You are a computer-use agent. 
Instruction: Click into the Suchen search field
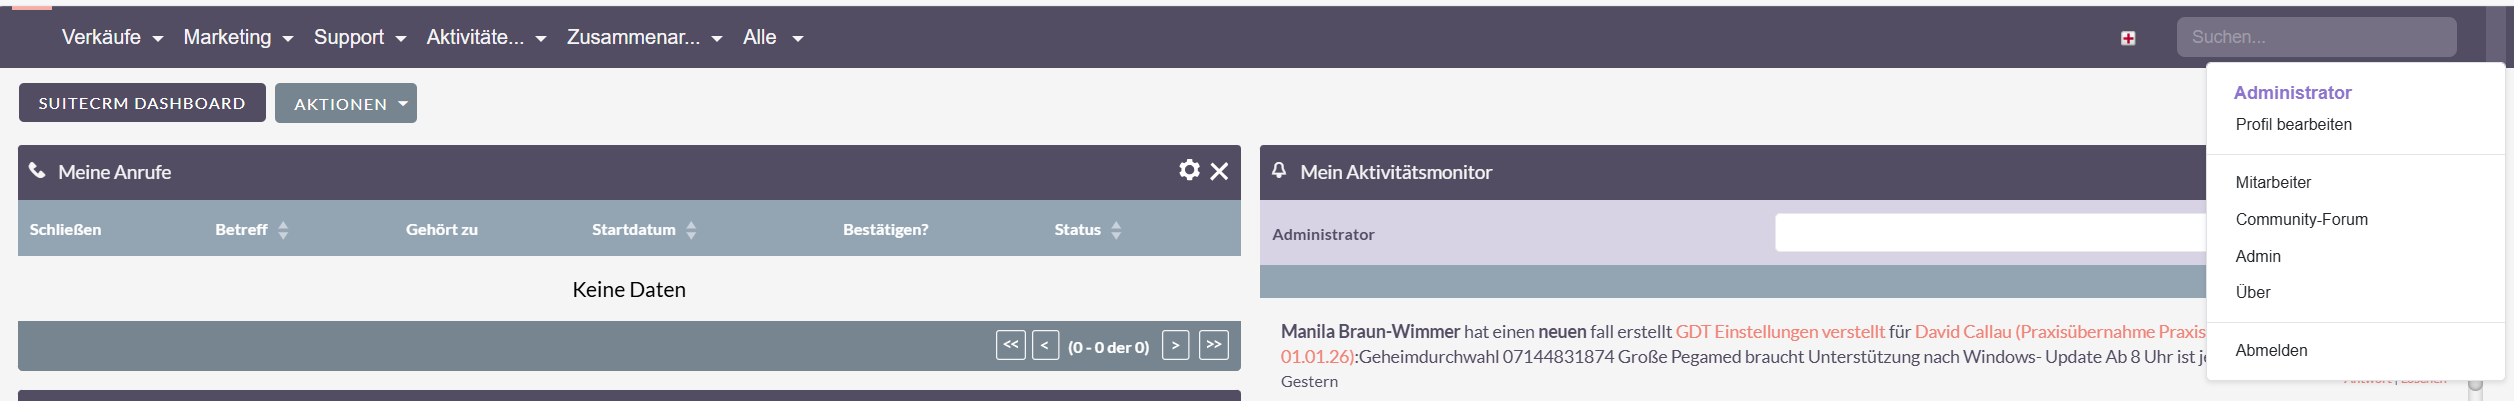click(2315, 38)
